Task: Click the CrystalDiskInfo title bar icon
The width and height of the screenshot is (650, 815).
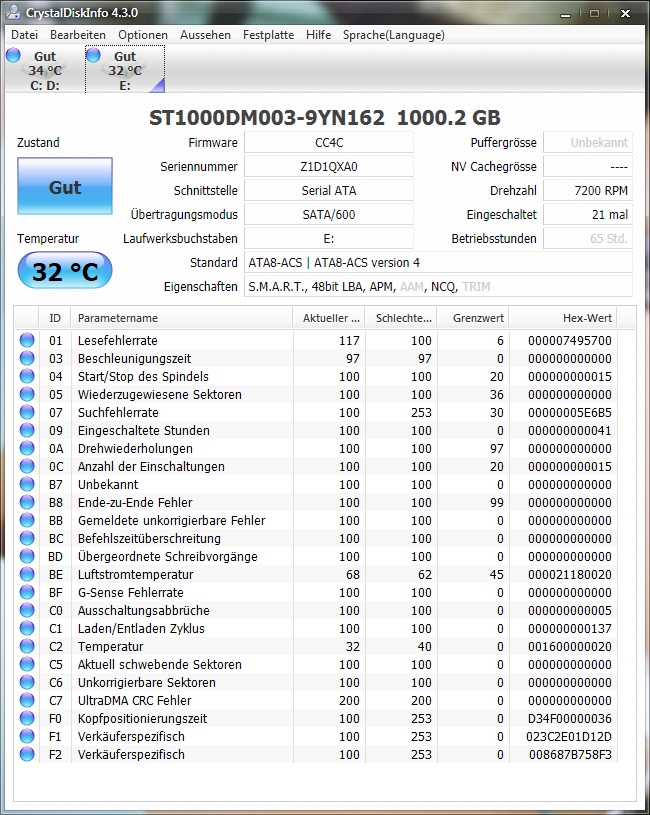Action: (x=14, y=12)
